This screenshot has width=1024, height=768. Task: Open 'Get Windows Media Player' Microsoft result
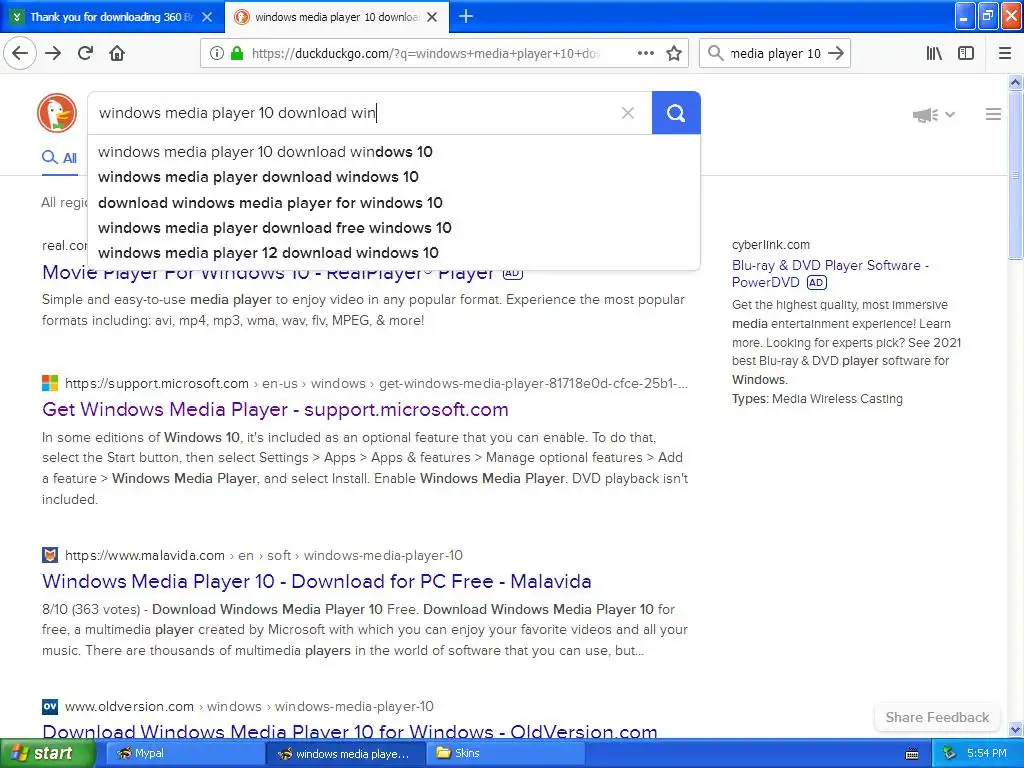click(275, 409)
